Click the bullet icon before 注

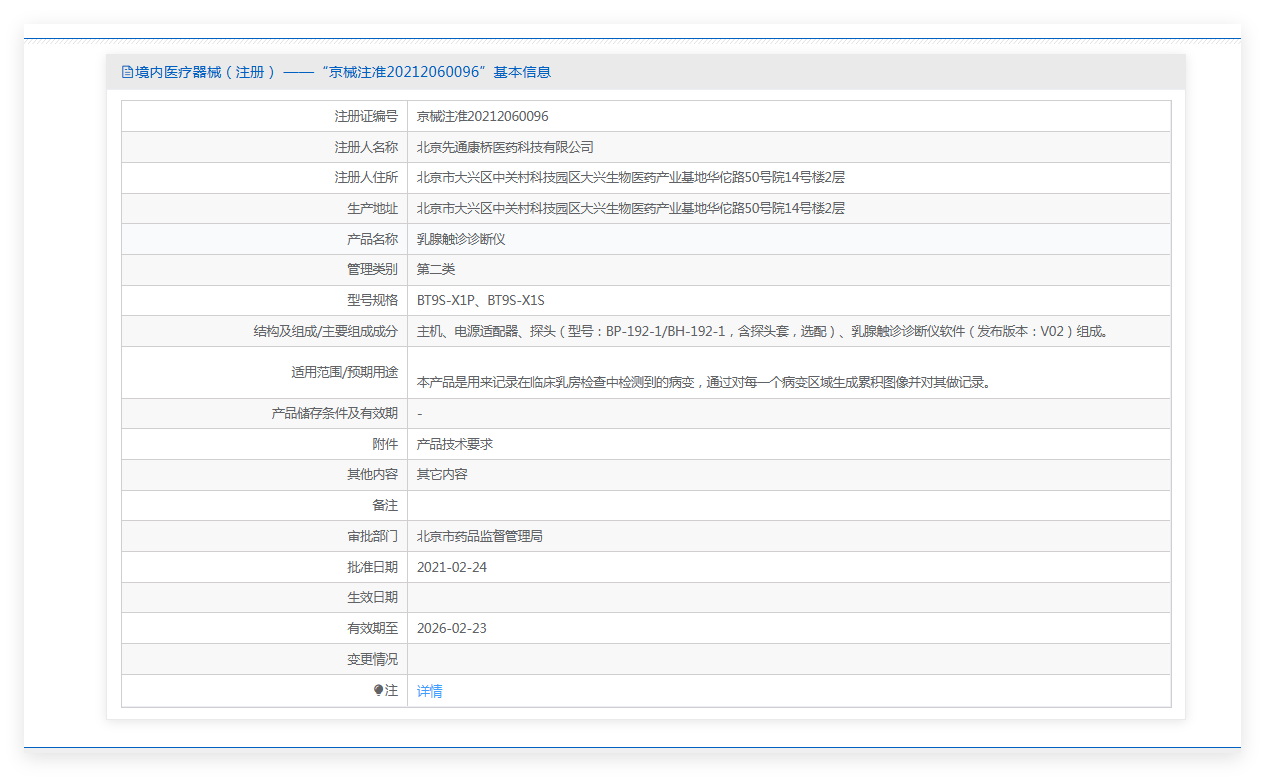[x=378, y=690]
